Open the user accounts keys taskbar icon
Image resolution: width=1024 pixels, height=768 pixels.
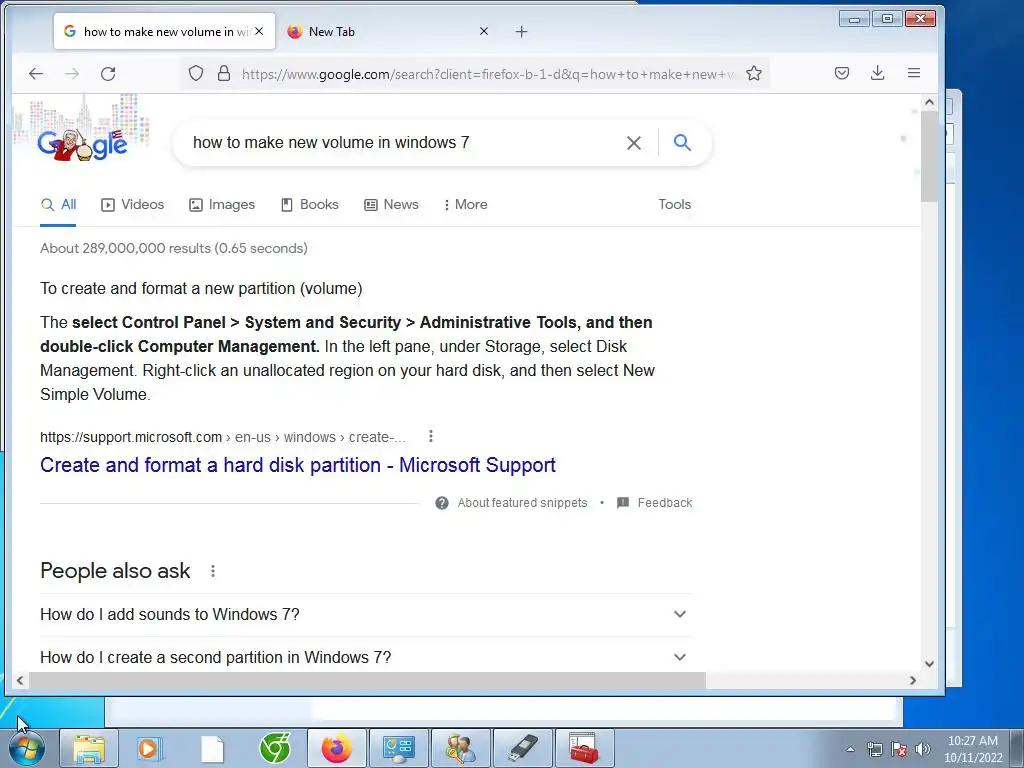[x=460, y=748]
